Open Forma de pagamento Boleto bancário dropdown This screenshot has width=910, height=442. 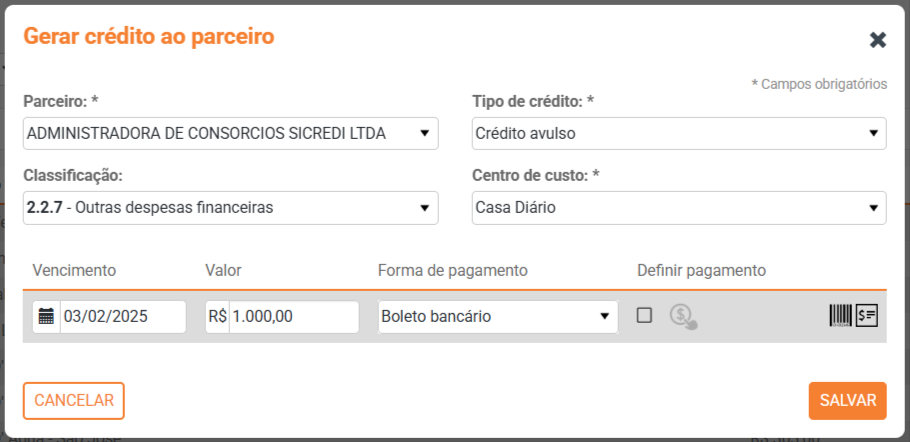[x=497, y=317]
